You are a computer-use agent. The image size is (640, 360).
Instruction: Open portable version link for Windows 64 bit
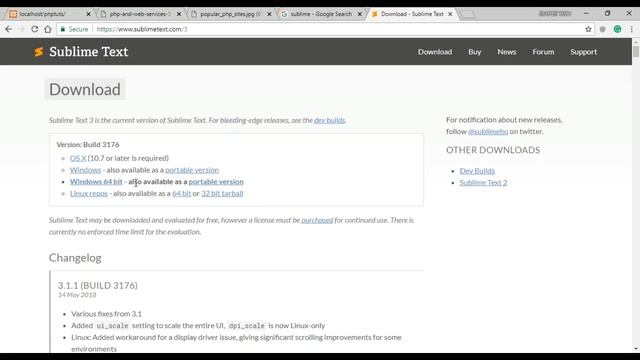point(216,182)
